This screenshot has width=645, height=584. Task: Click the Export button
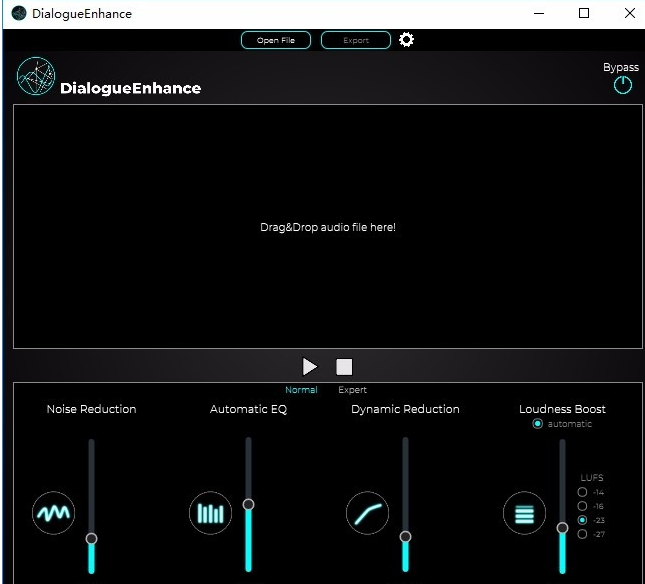[x=355, y=40]
